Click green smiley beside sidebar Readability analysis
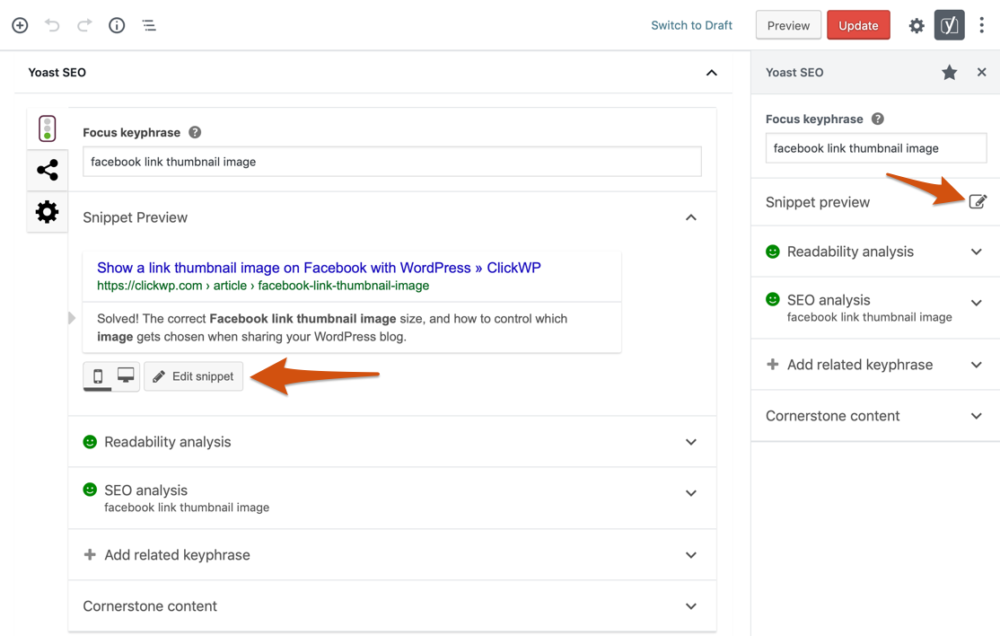1000x636 pixels. 772,251
